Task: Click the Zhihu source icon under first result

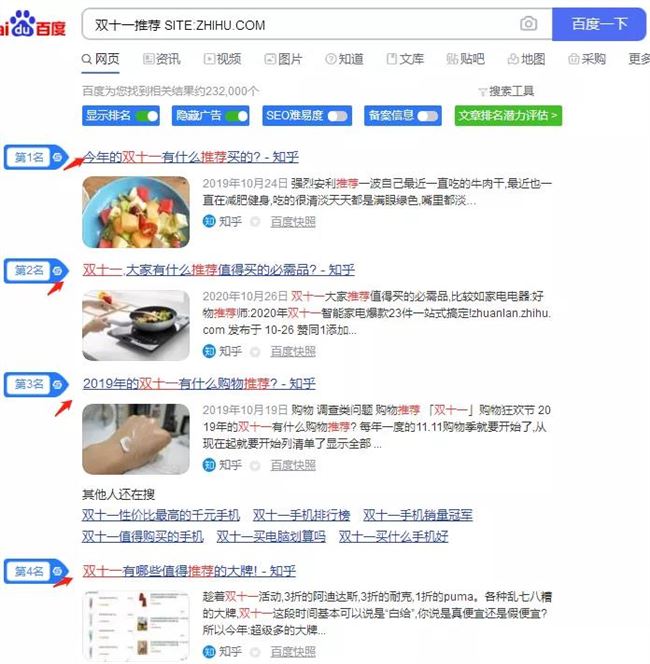Action: point(209,221)
